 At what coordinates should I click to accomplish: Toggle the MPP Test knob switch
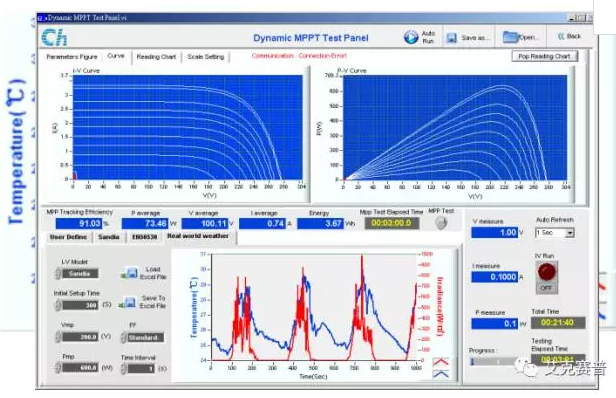click(x=442, y=223)
